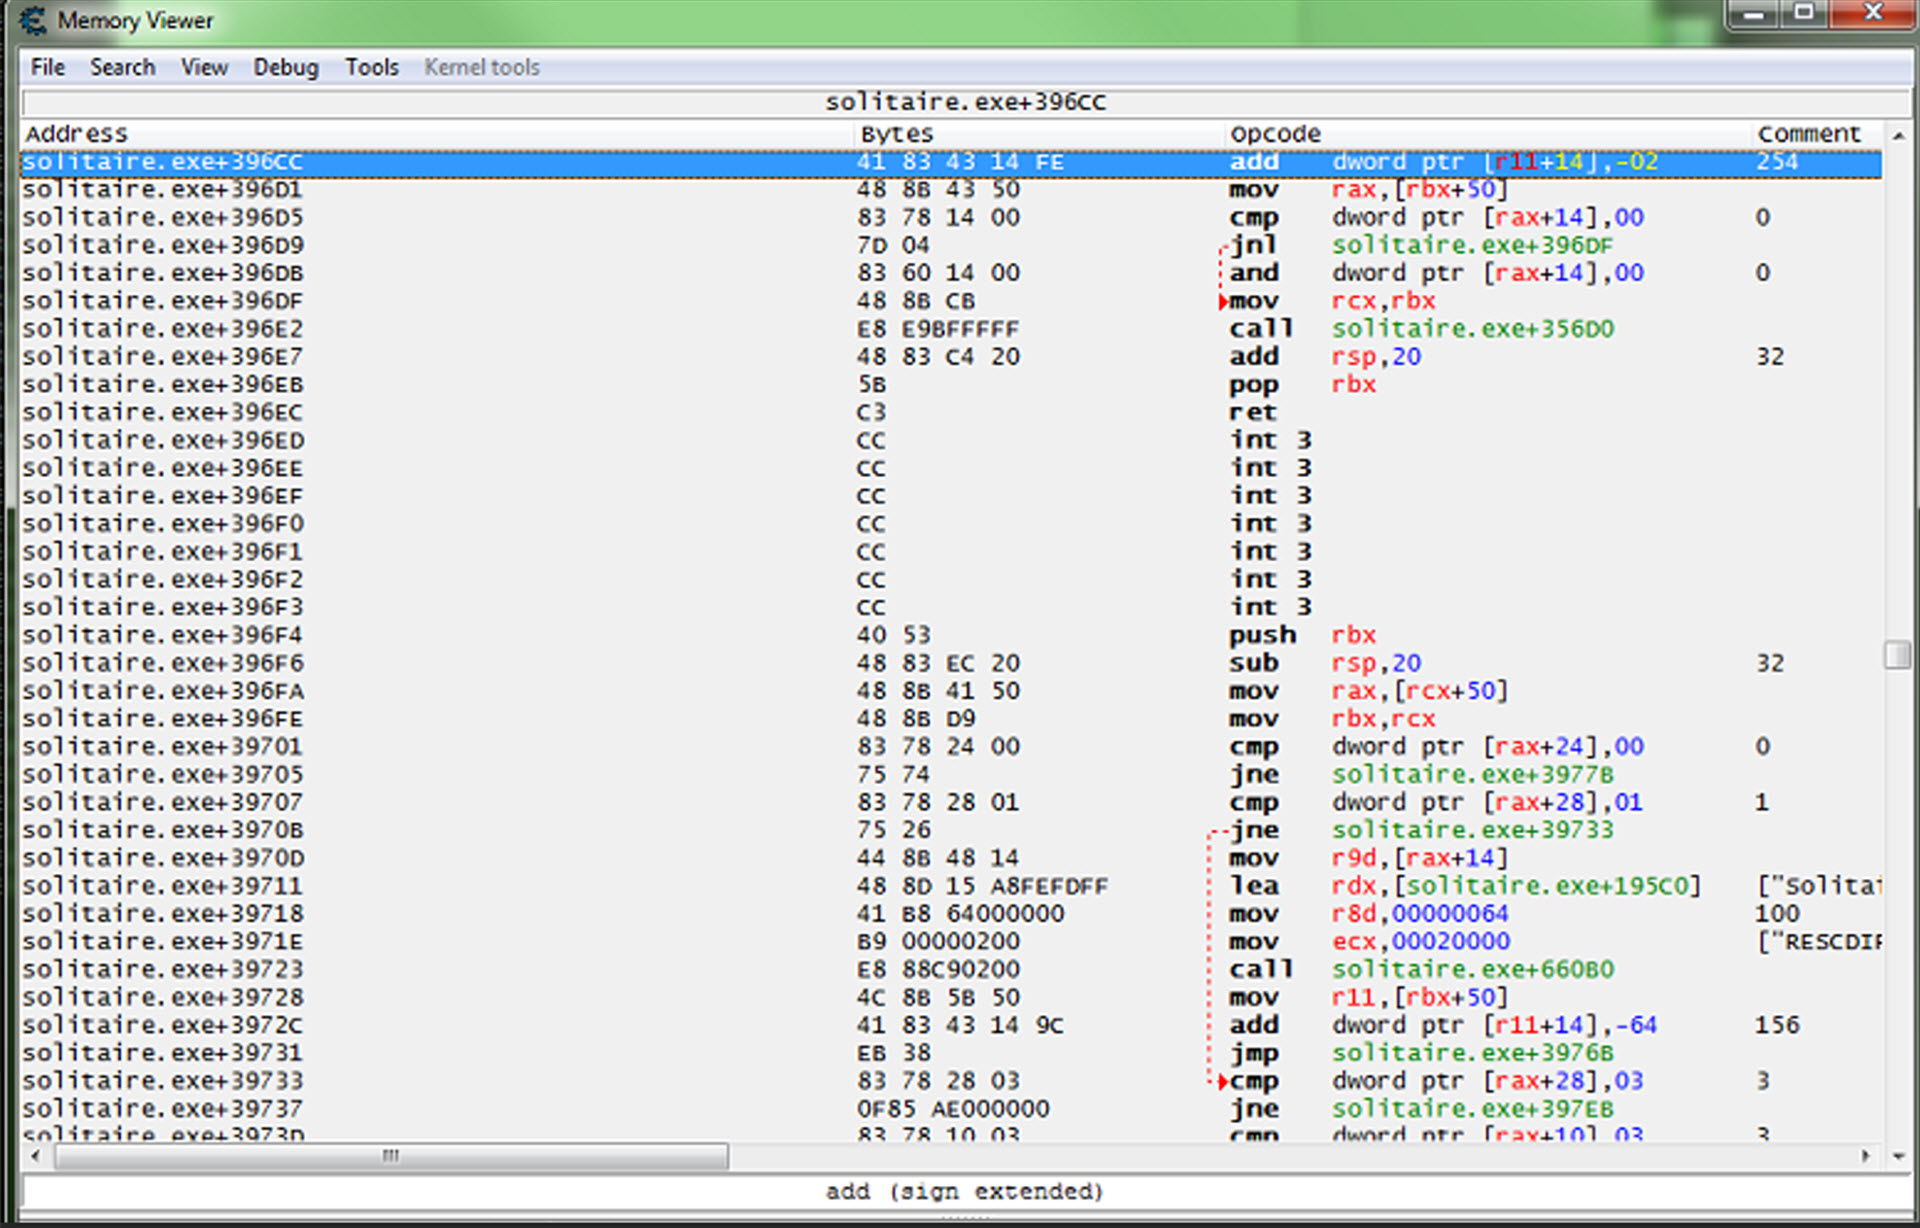
Task: Select the jnl row at solitaire.exe+396D9
Action: 950,246
